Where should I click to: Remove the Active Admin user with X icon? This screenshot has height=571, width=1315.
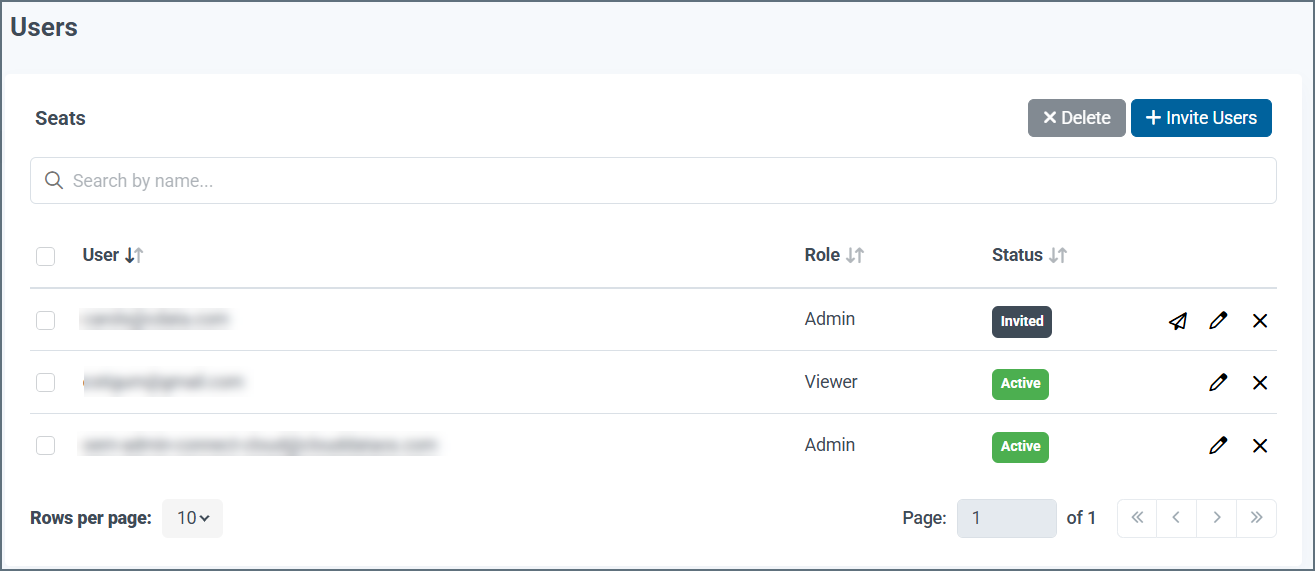coord(1260,446)
